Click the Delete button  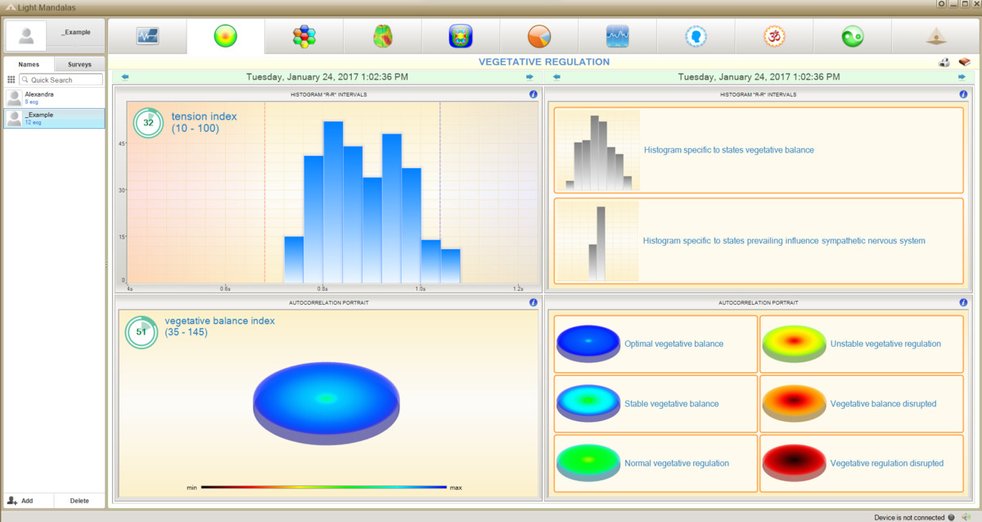(79, 500)
